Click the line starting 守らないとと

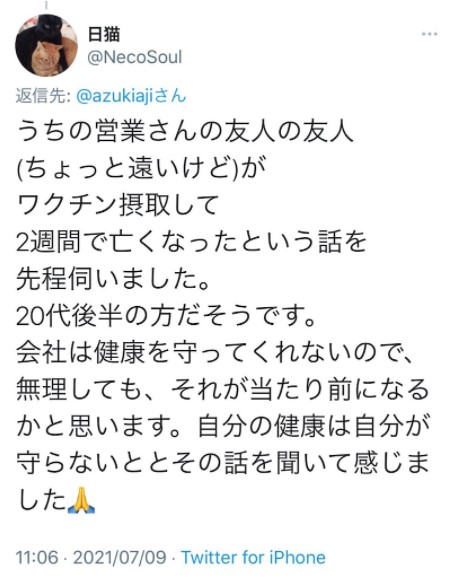(223, 464)
